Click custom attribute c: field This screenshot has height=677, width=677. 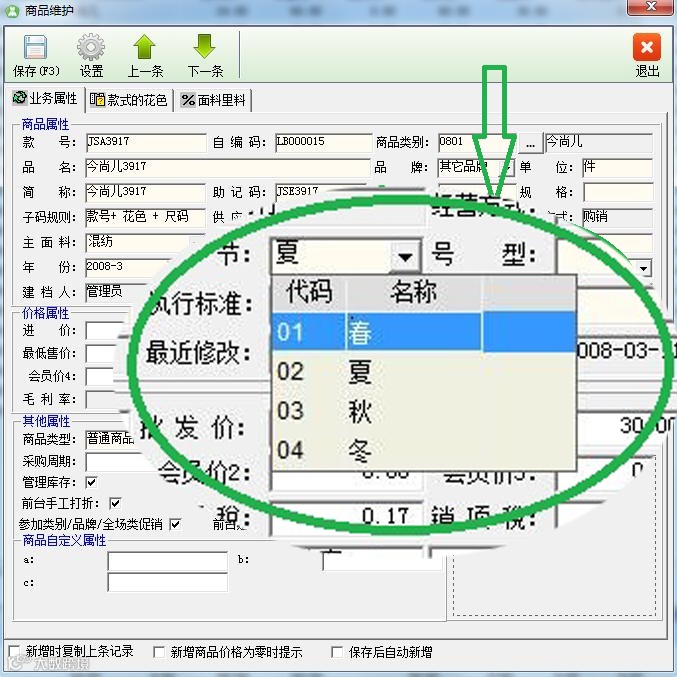[x=168, y=582]
